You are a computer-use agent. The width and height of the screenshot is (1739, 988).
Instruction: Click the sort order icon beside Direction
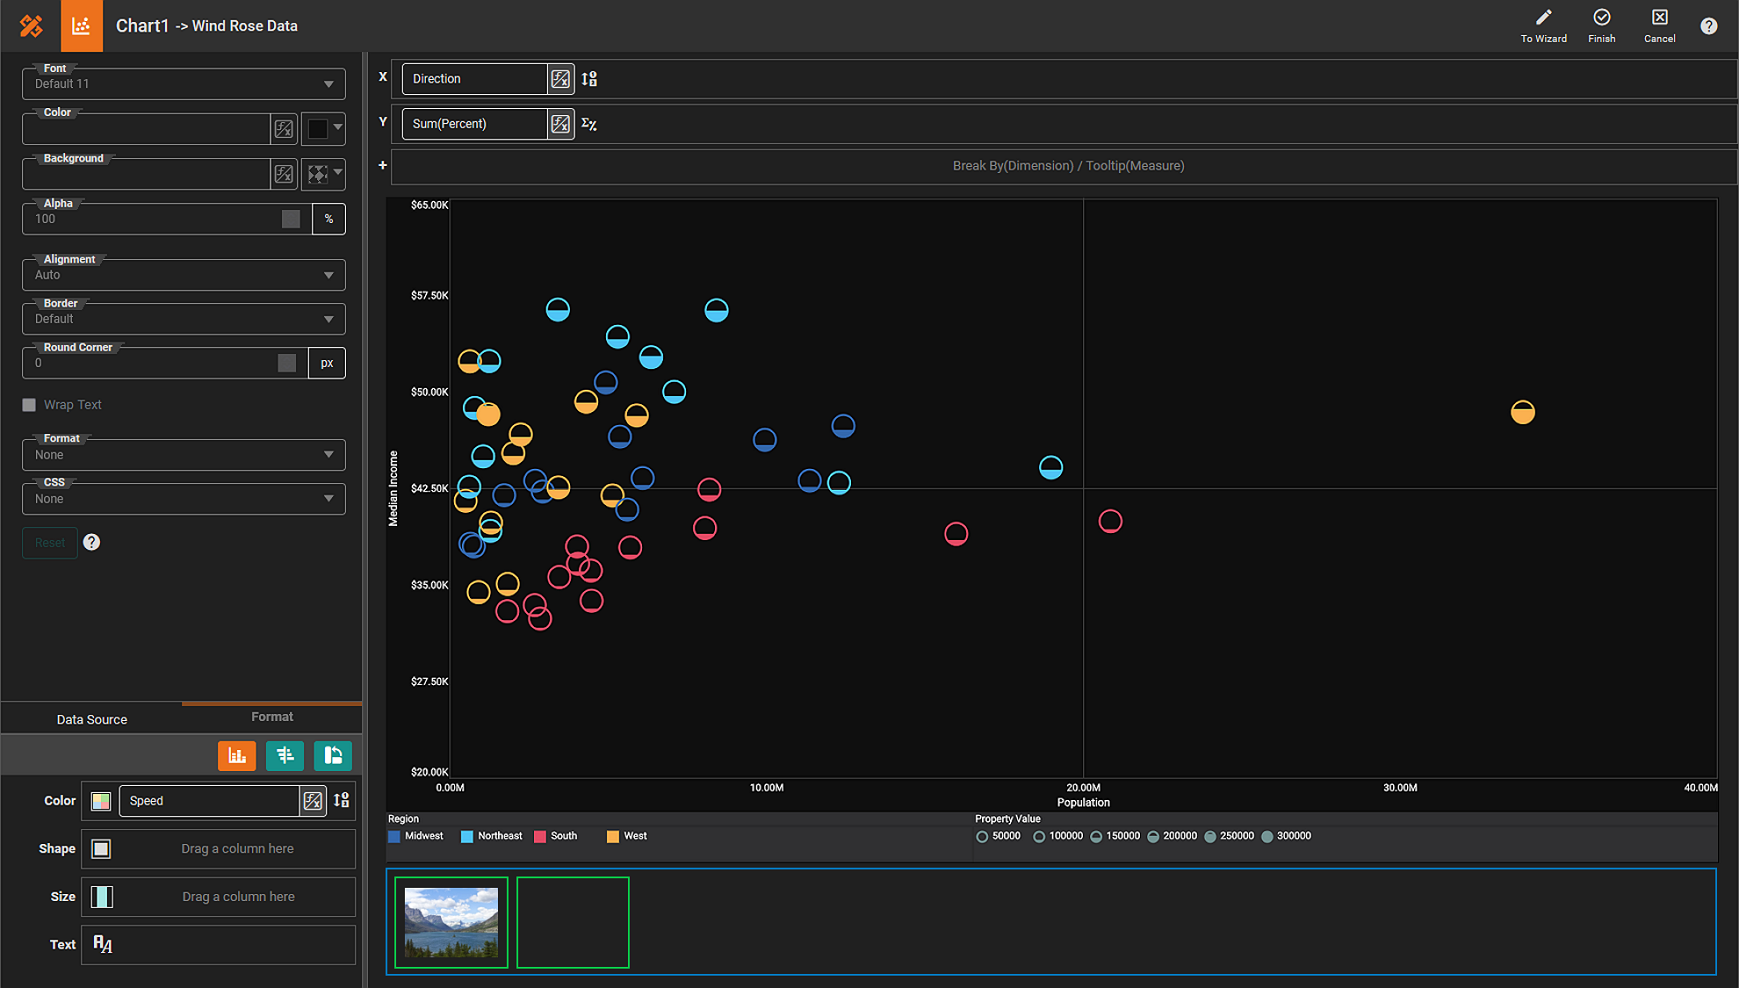[589, 79]
